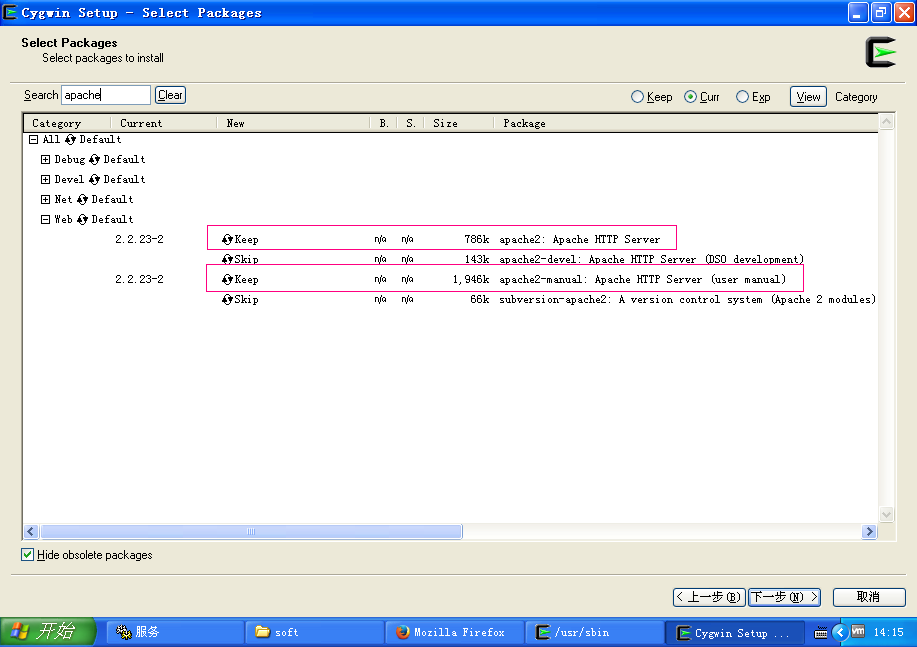
Task: Collapse the All category tree node
Action: [x=34, y=139]
